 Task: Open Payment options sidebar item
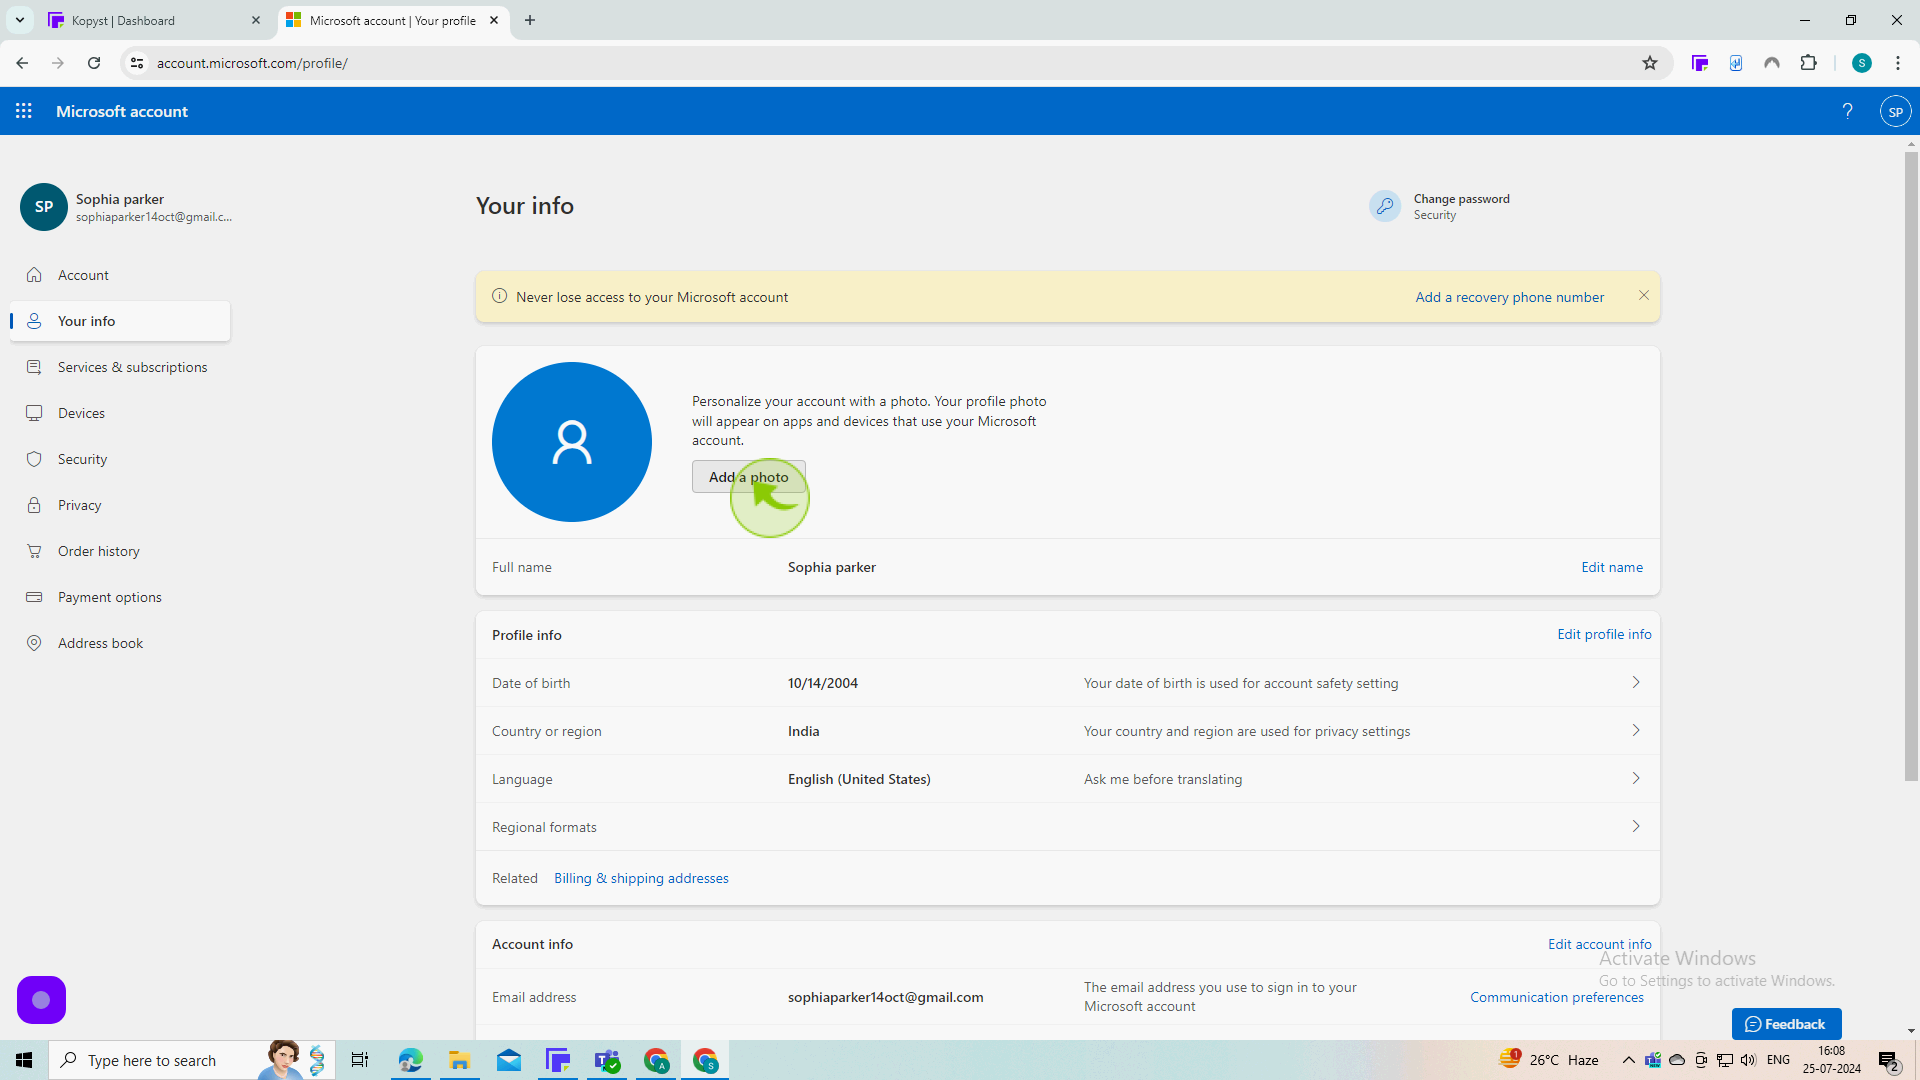[120, 597]
